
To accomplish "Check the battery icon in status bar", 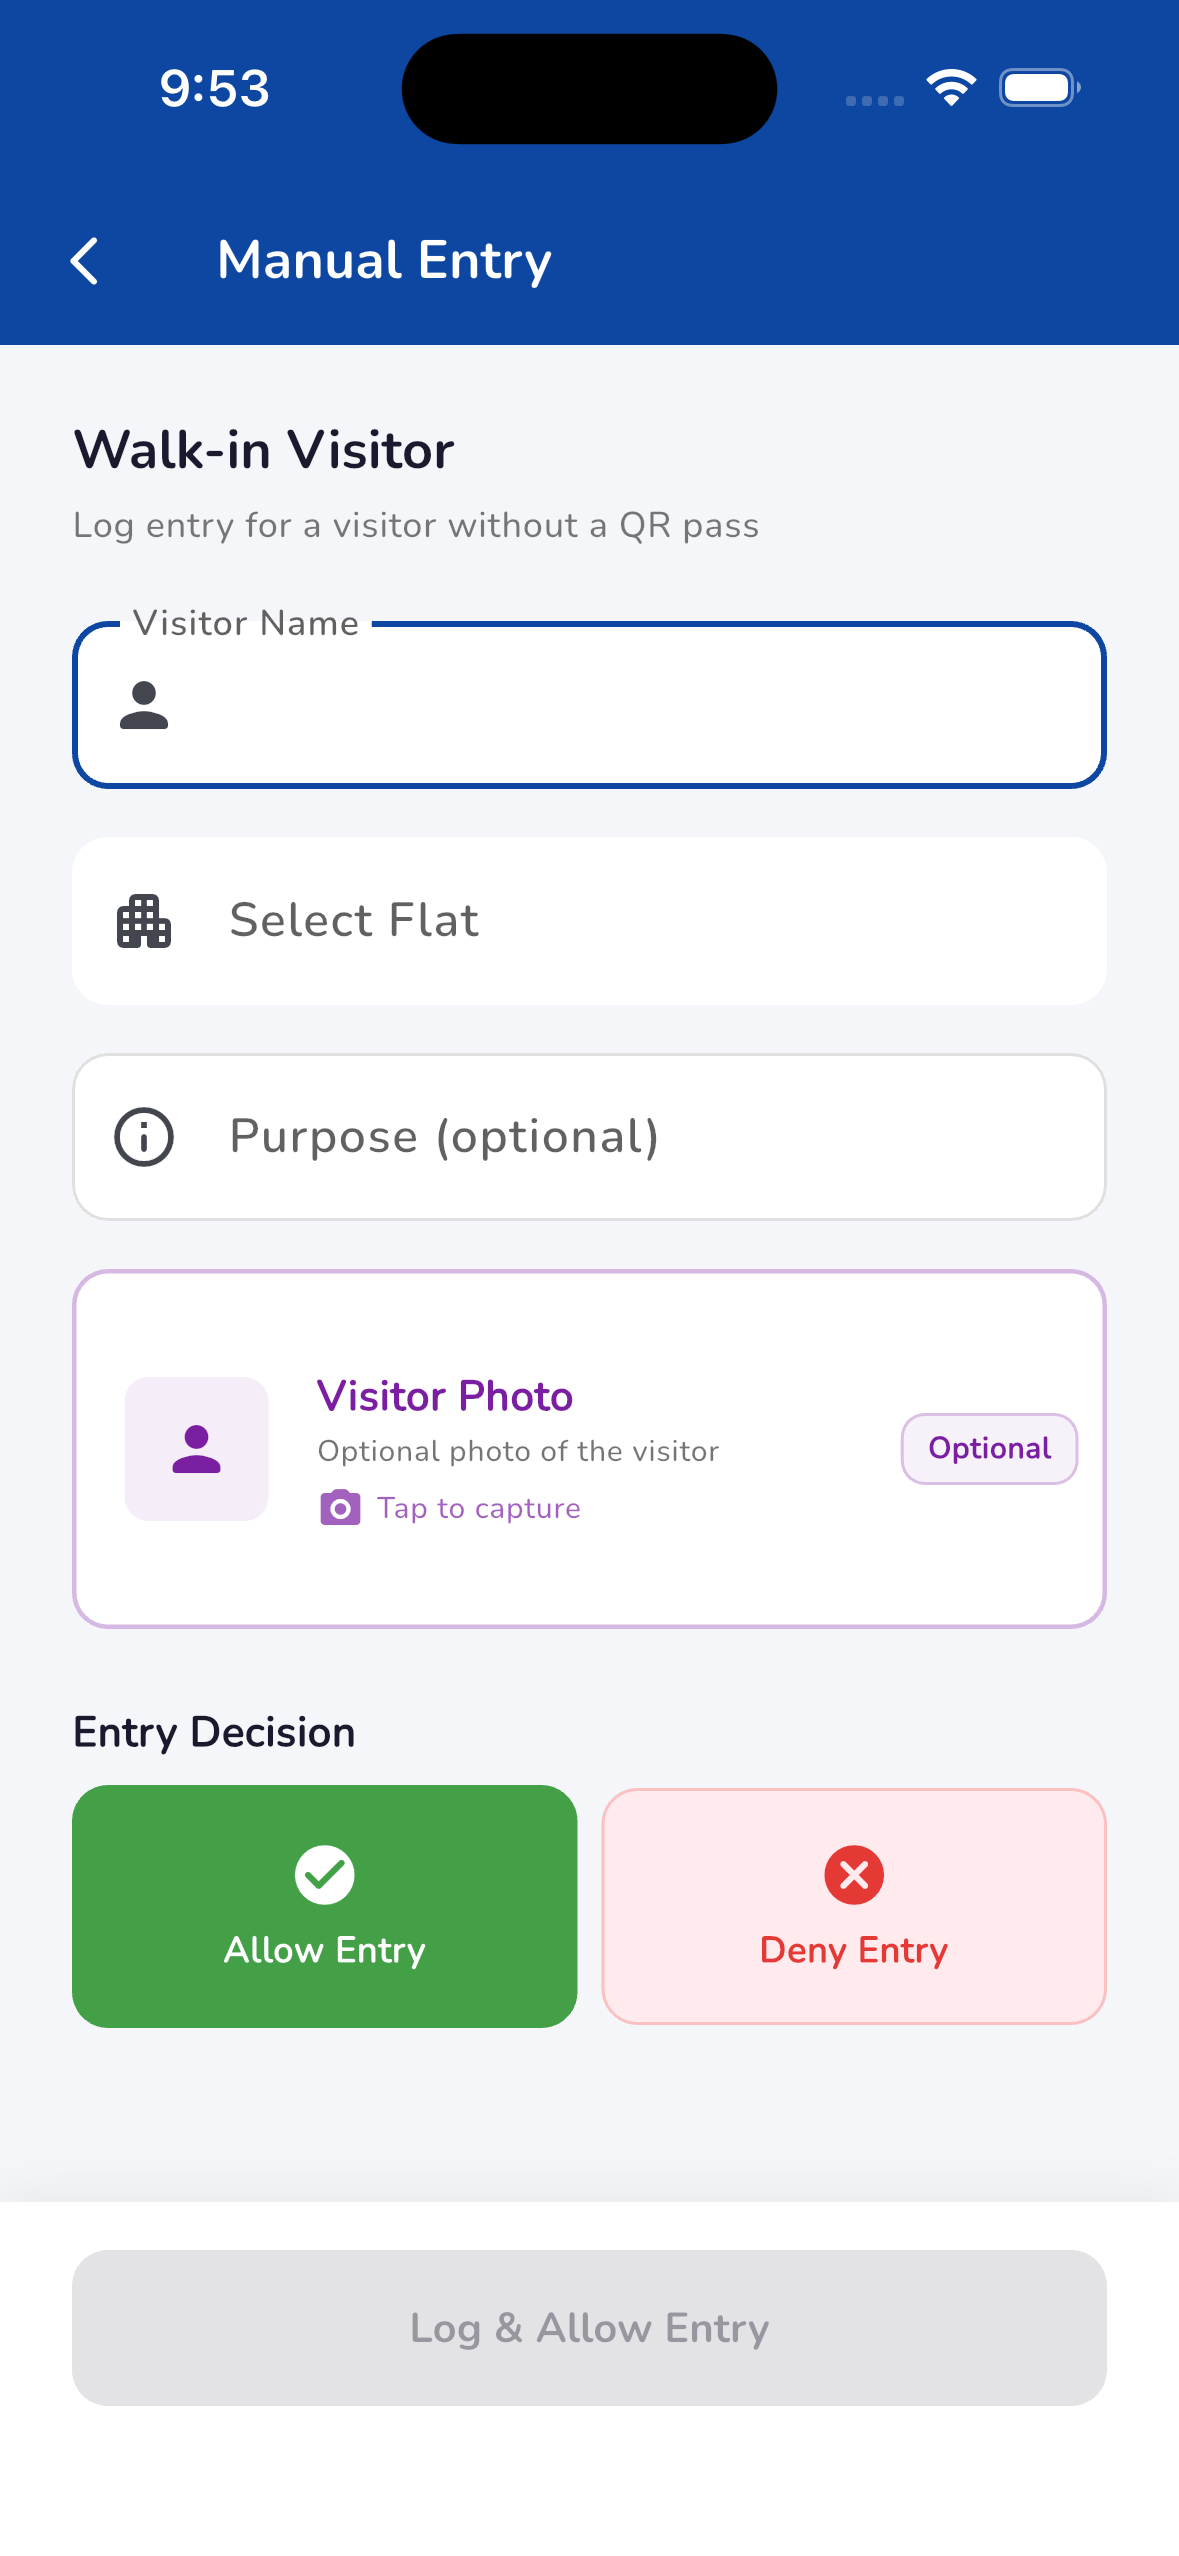I will [x=1040, y=88].
